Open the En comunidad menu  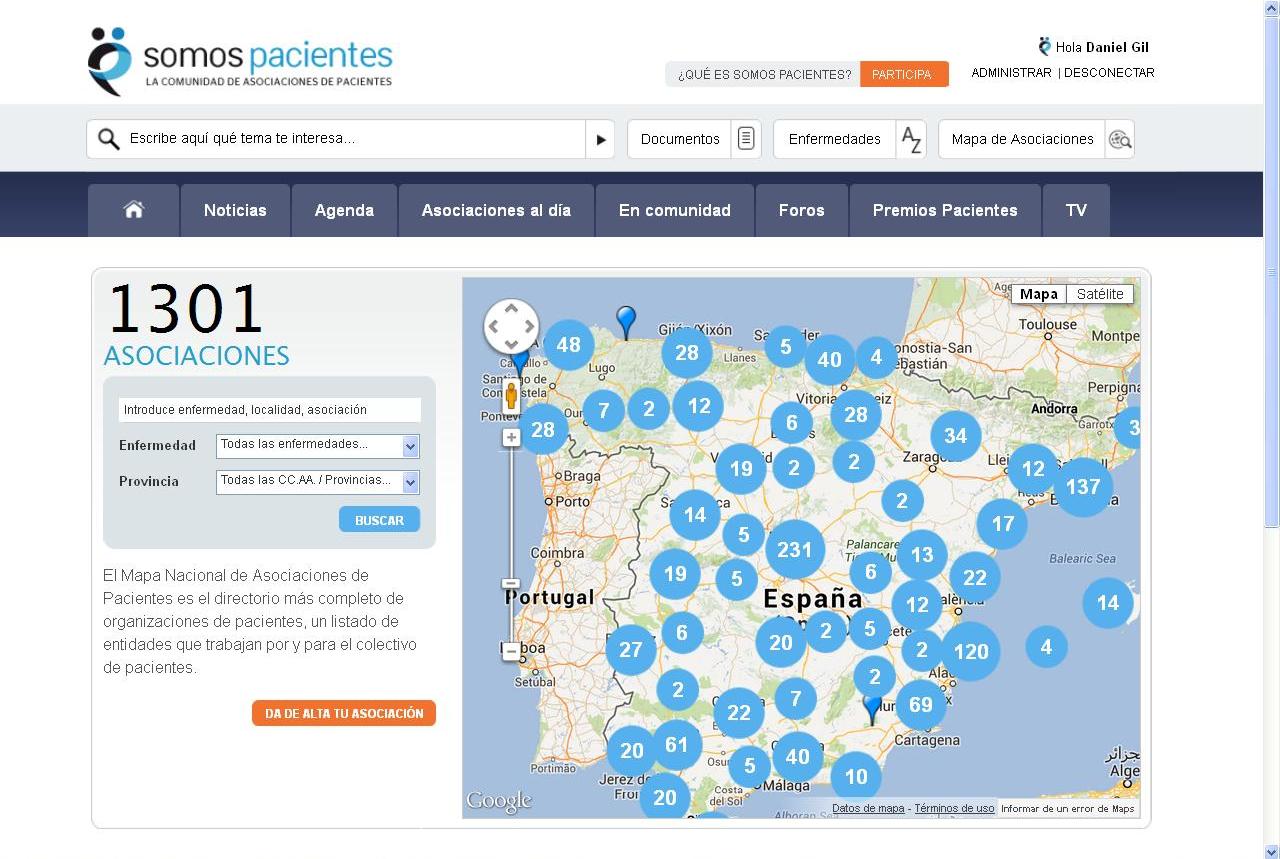(x=675, y=210)
